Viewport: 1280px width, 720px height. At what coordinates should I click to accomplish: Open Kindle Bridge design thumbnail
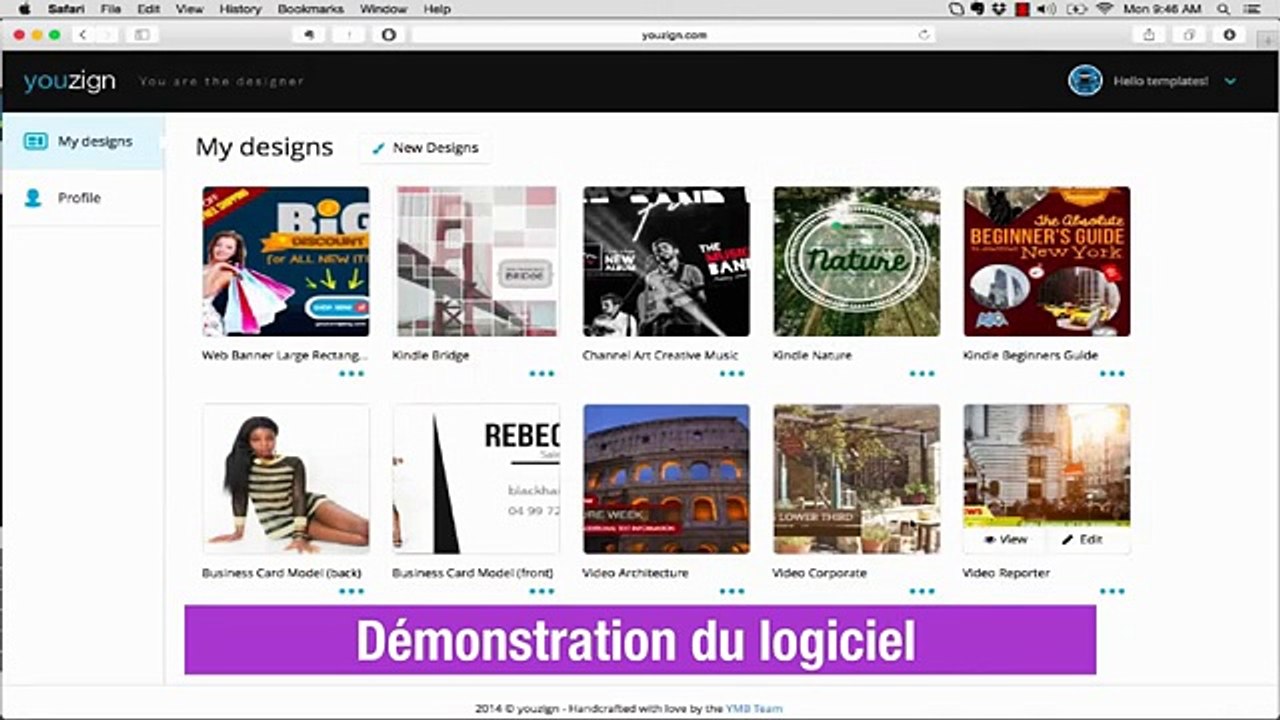click(x=476, y=261)
